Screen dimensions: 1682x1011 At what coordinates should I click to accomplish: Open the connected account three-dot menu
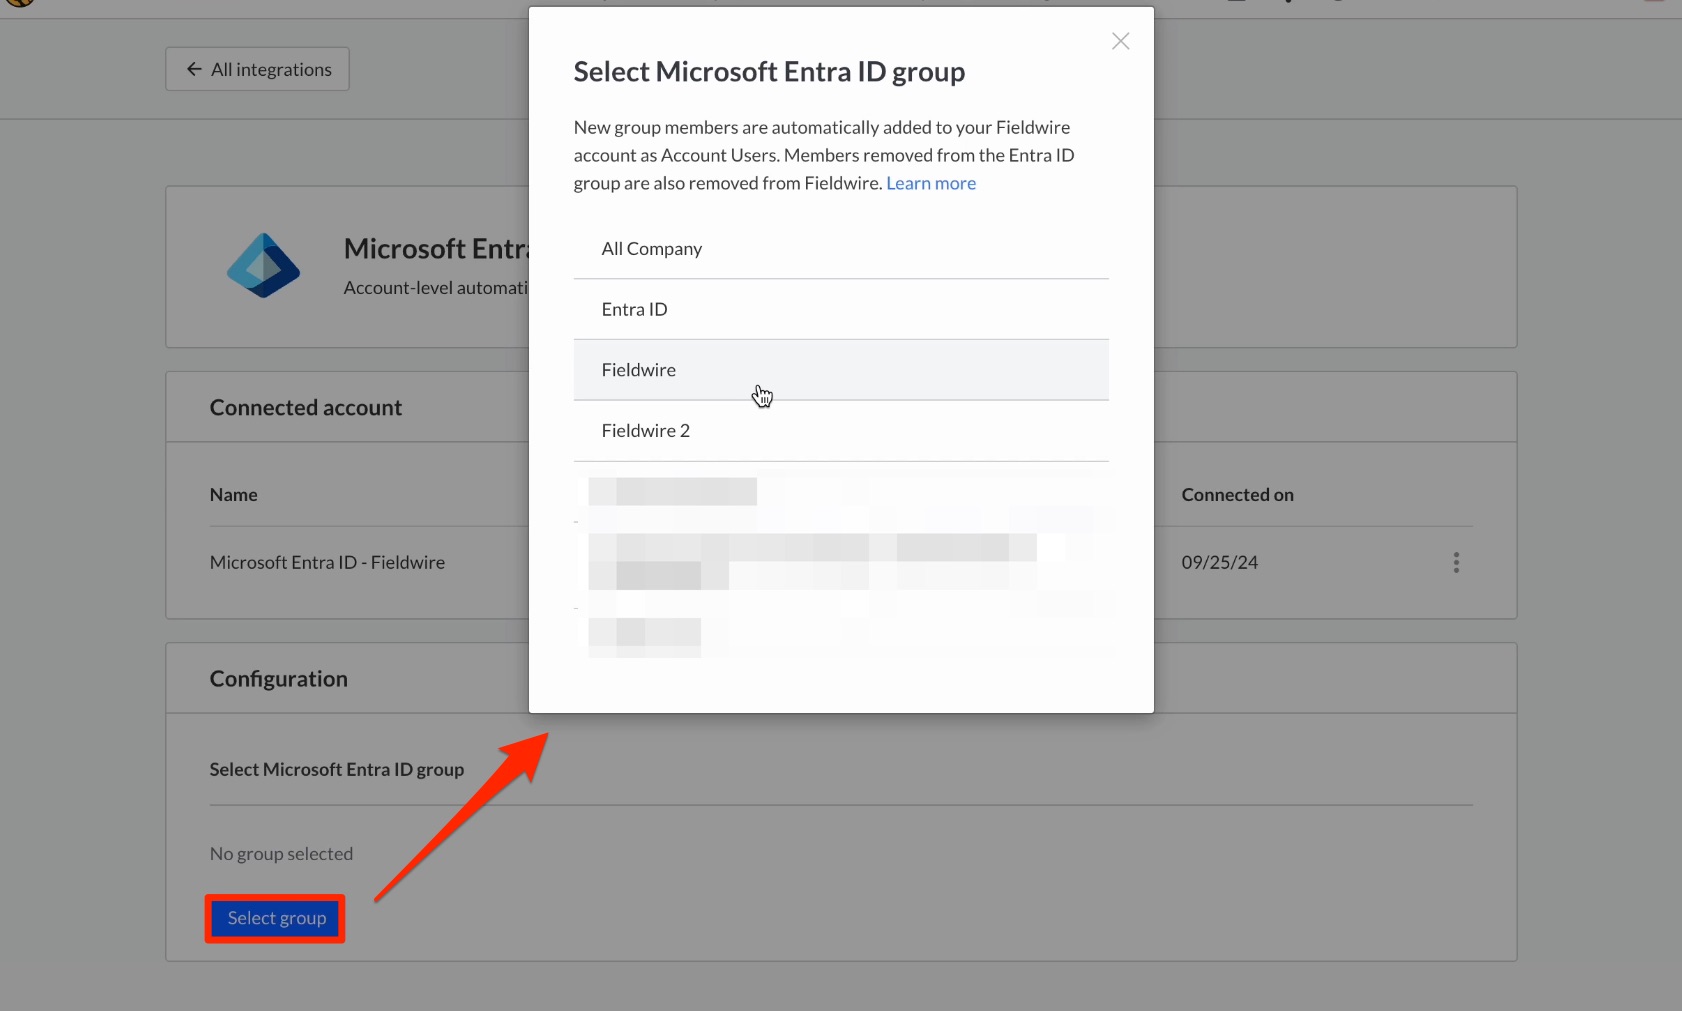pos(1456,563)
